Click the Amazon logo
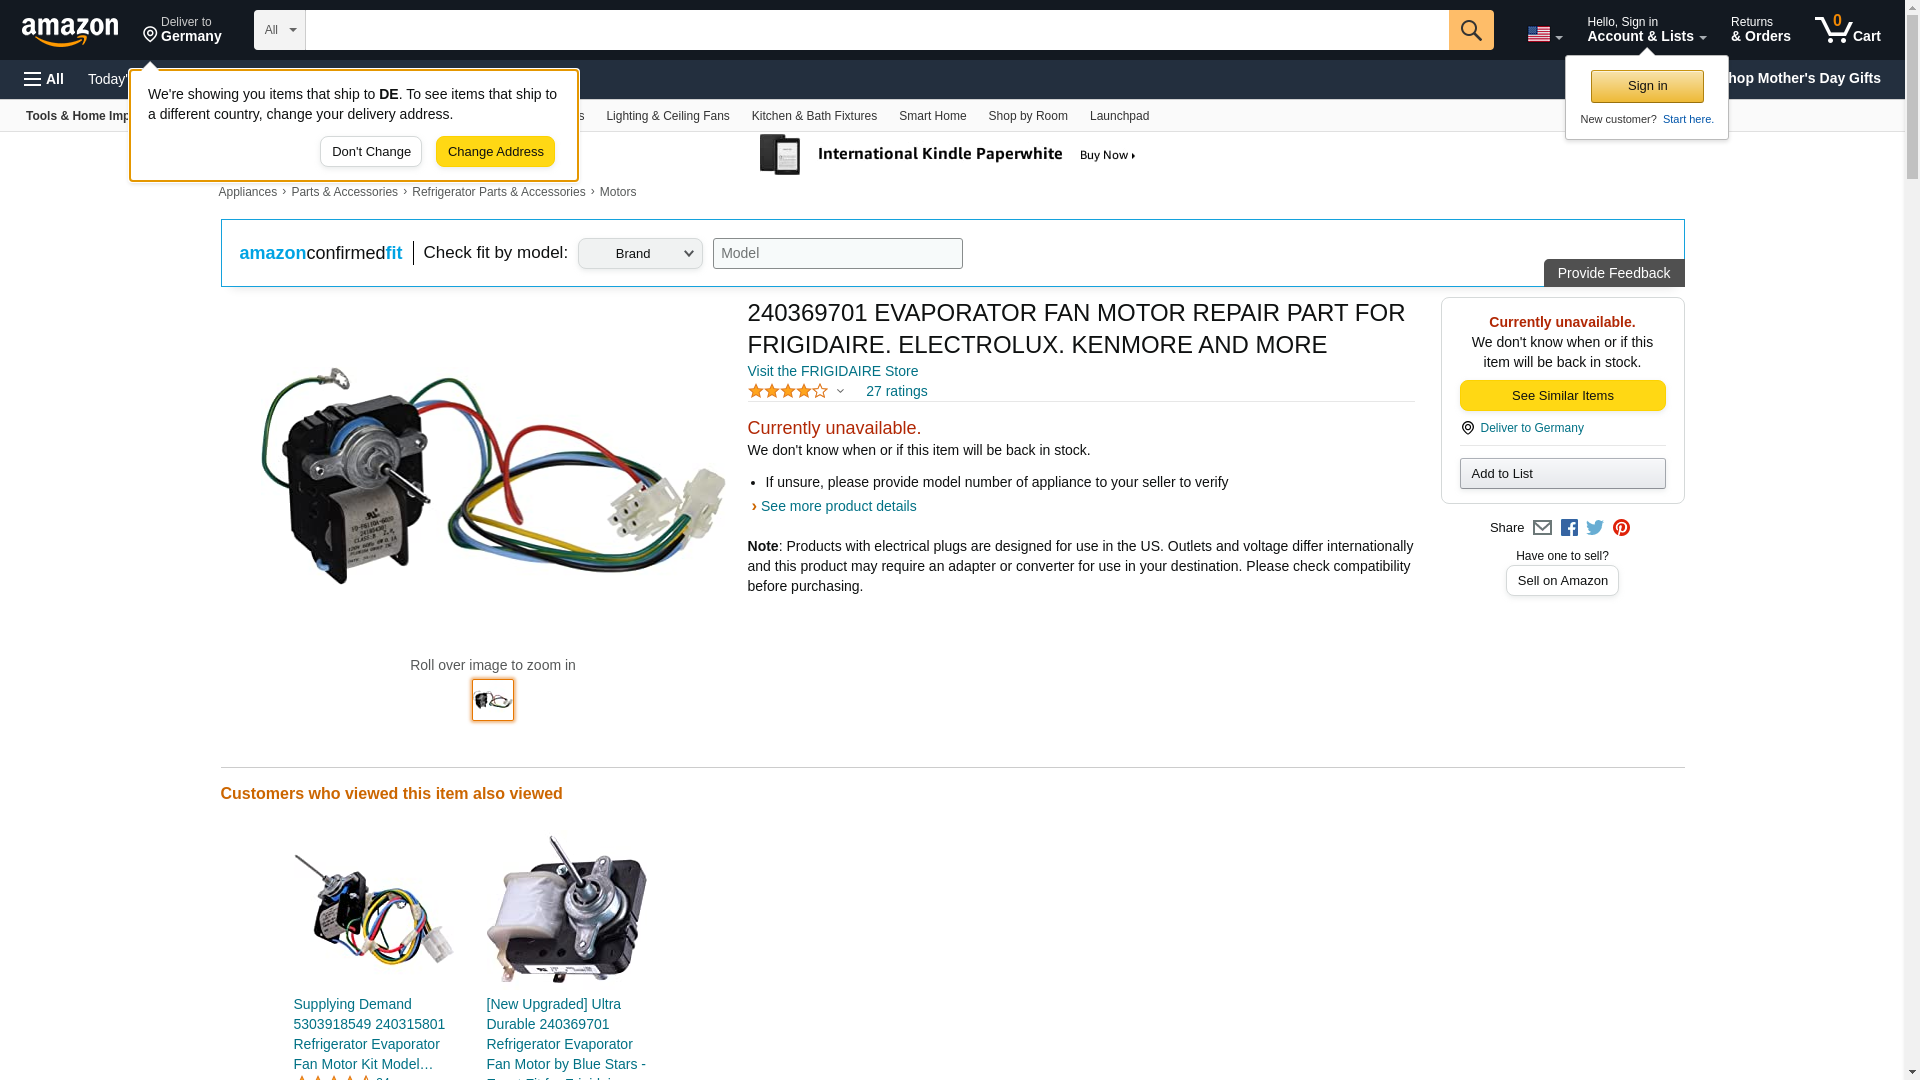Image resolution: width=1920 pixels, height=1080 pixels. click(x=70, y=31)
